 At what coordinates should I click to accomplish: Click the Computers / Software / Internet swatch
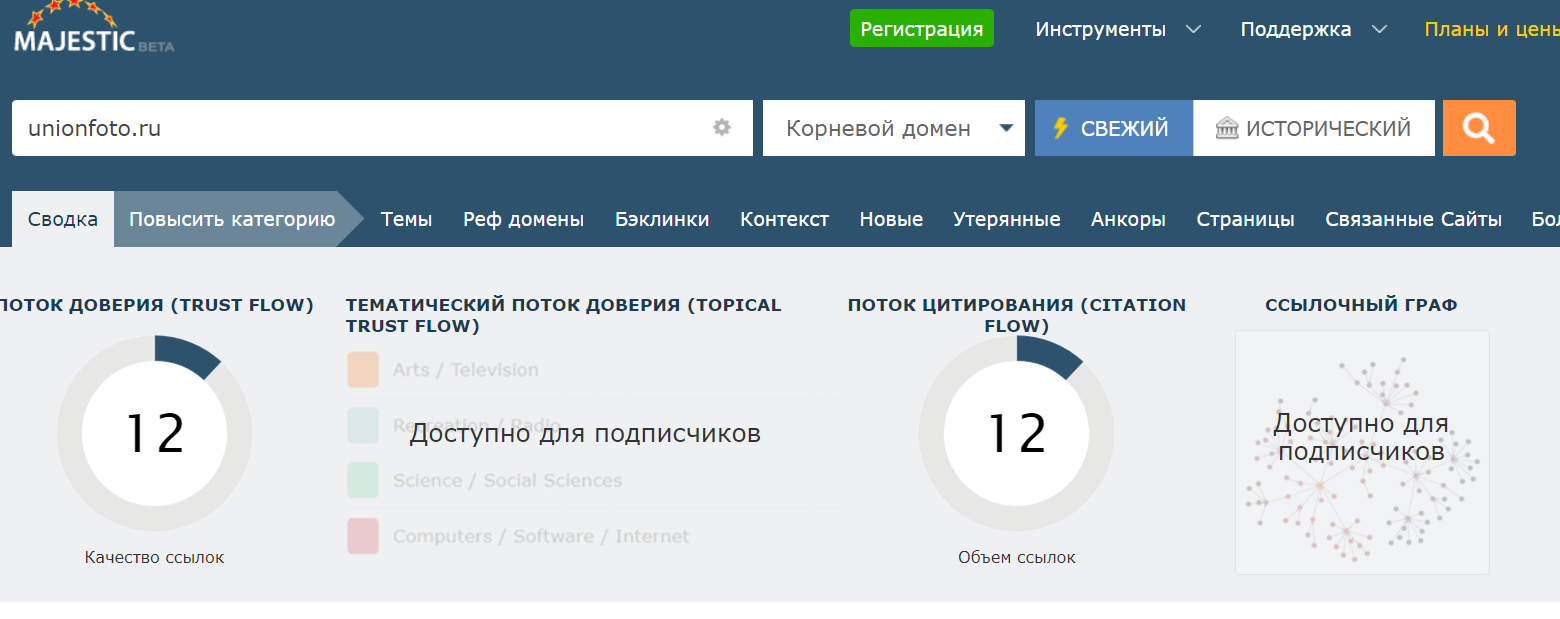click(x=362, y=536)
